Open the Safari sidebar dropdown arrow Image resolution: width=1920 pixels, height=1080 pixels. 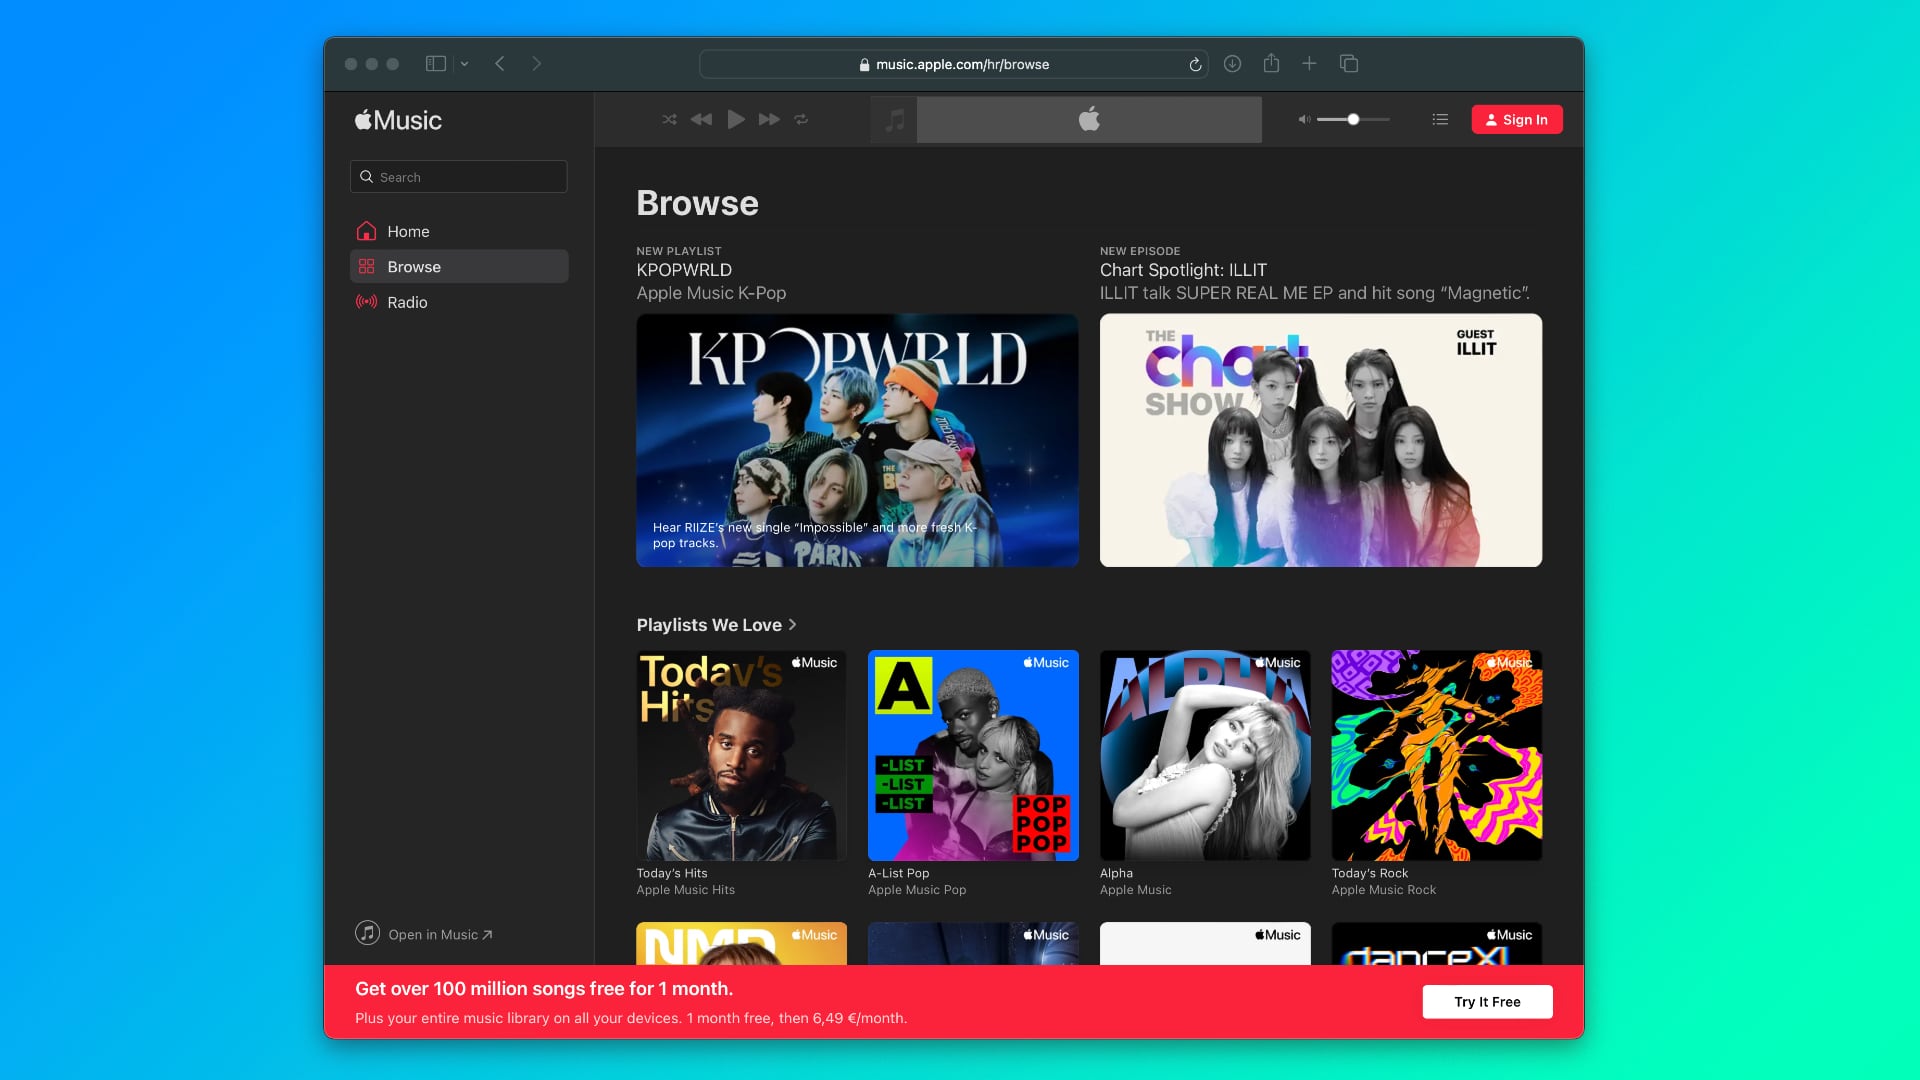coord(464,64)
